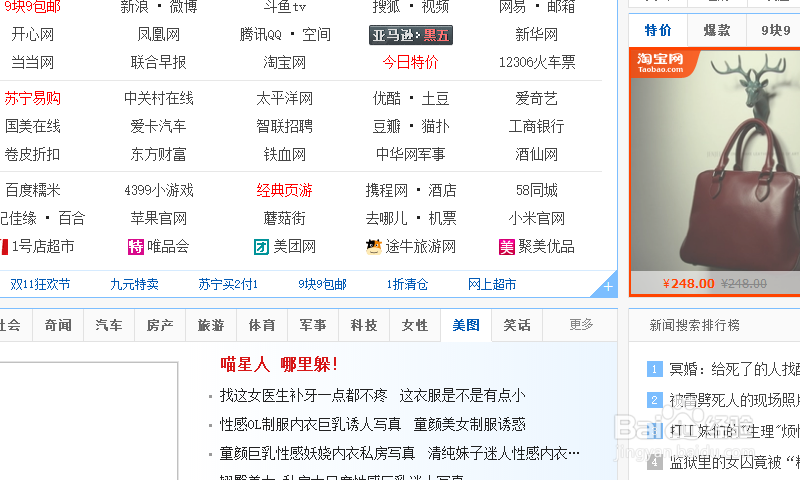Select the 美图 news tab
800x480 pixels.
(466, 325)
